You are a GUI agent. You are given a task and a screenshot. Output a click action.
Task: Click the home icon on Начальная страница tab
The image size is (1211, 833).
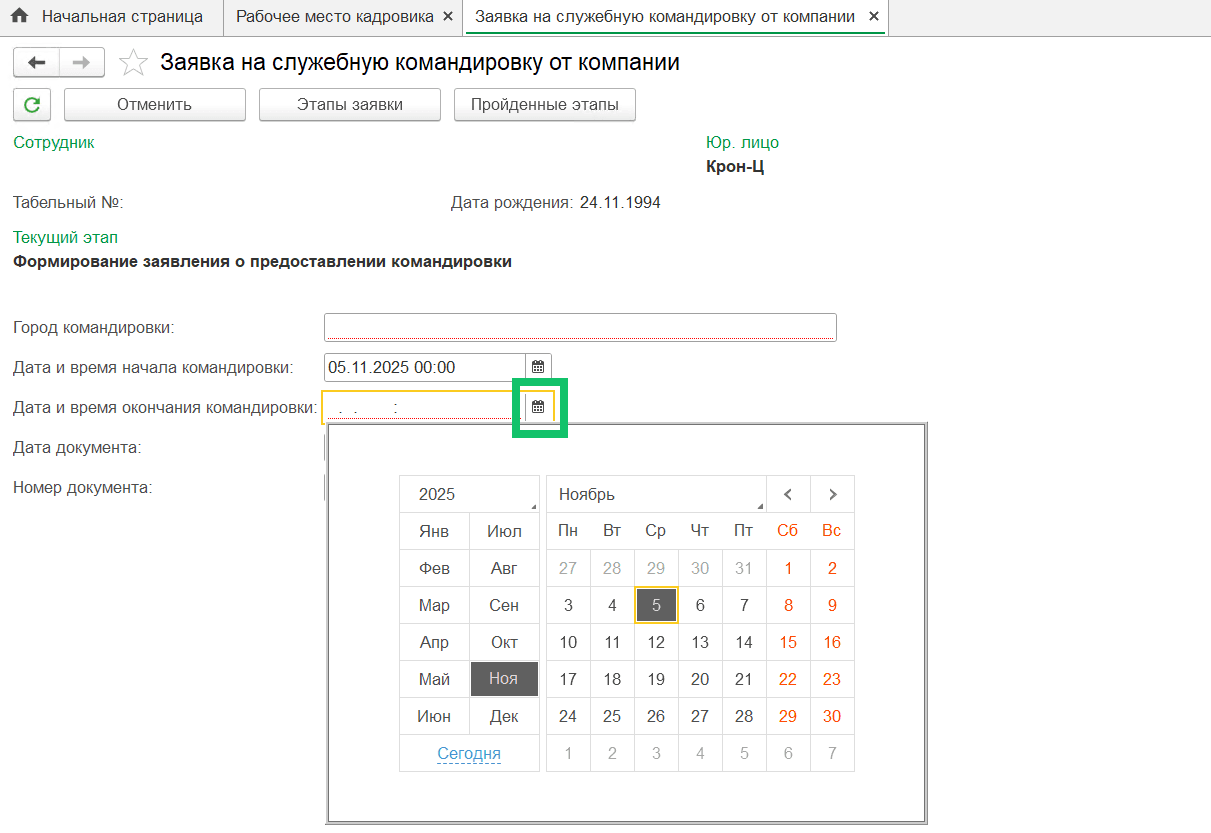tap(20, 17)
